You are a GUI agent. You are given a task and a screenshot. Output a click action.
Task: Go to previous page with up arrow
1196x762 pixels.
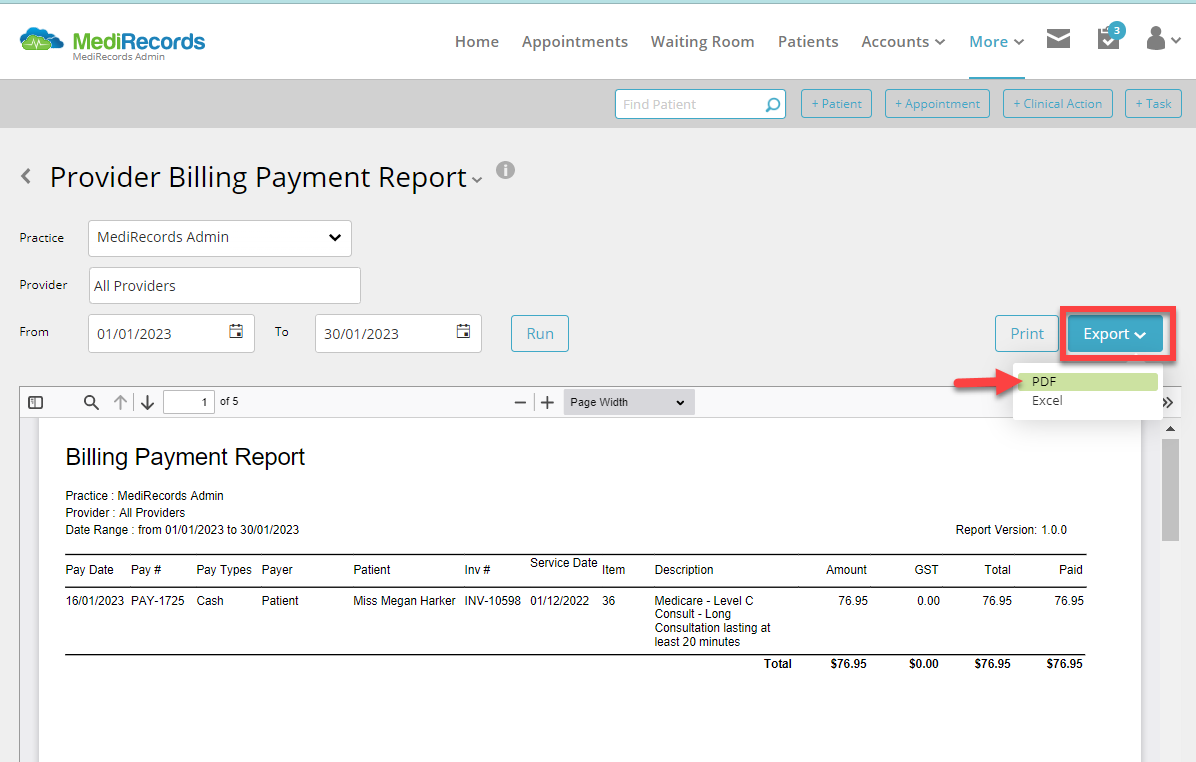point(121,402)
